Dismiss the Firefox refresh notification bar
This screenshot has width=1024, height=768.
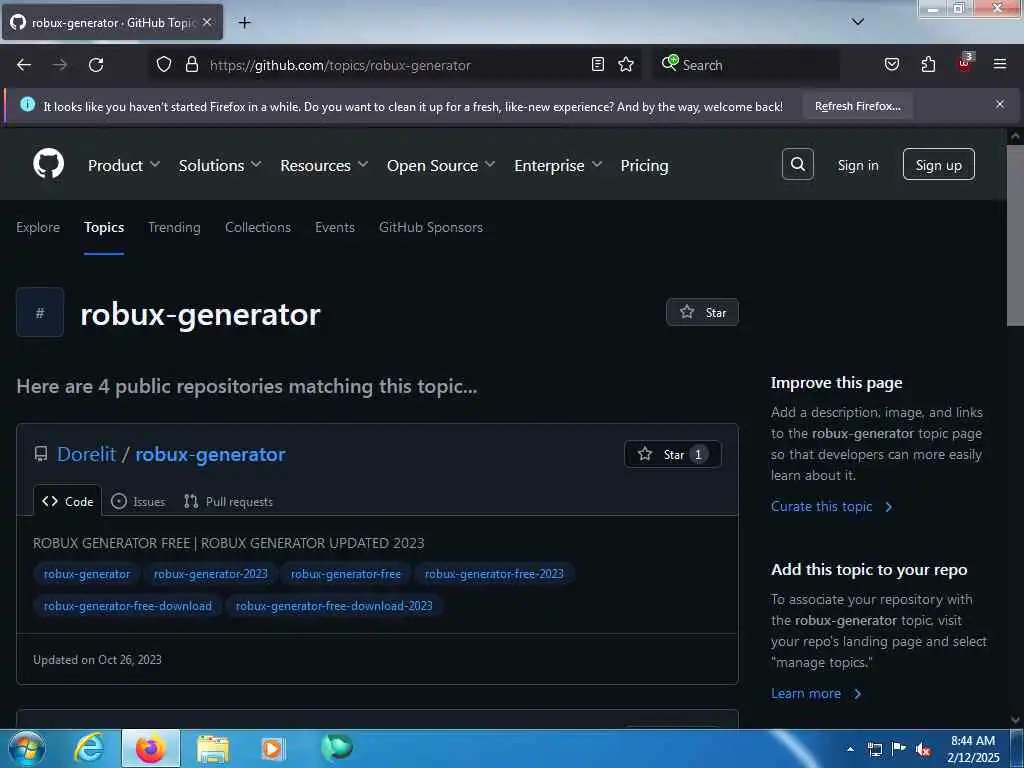pos(1000,104)
